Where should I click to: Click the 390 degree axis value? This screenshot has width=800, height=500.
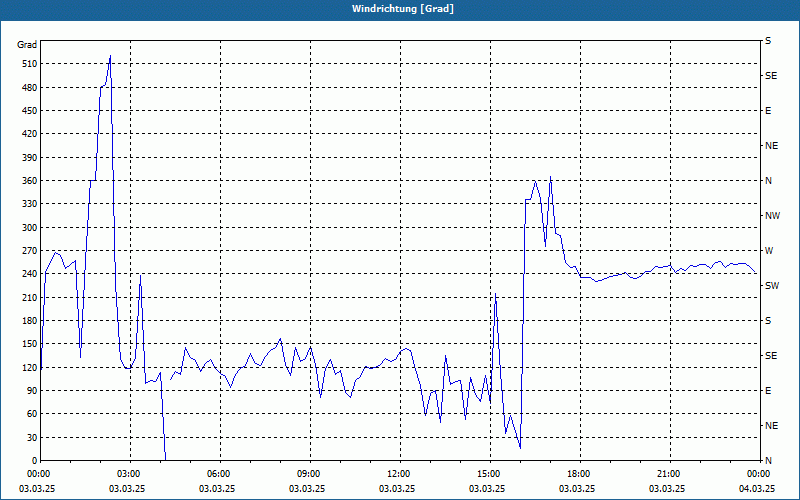[29, 158]
